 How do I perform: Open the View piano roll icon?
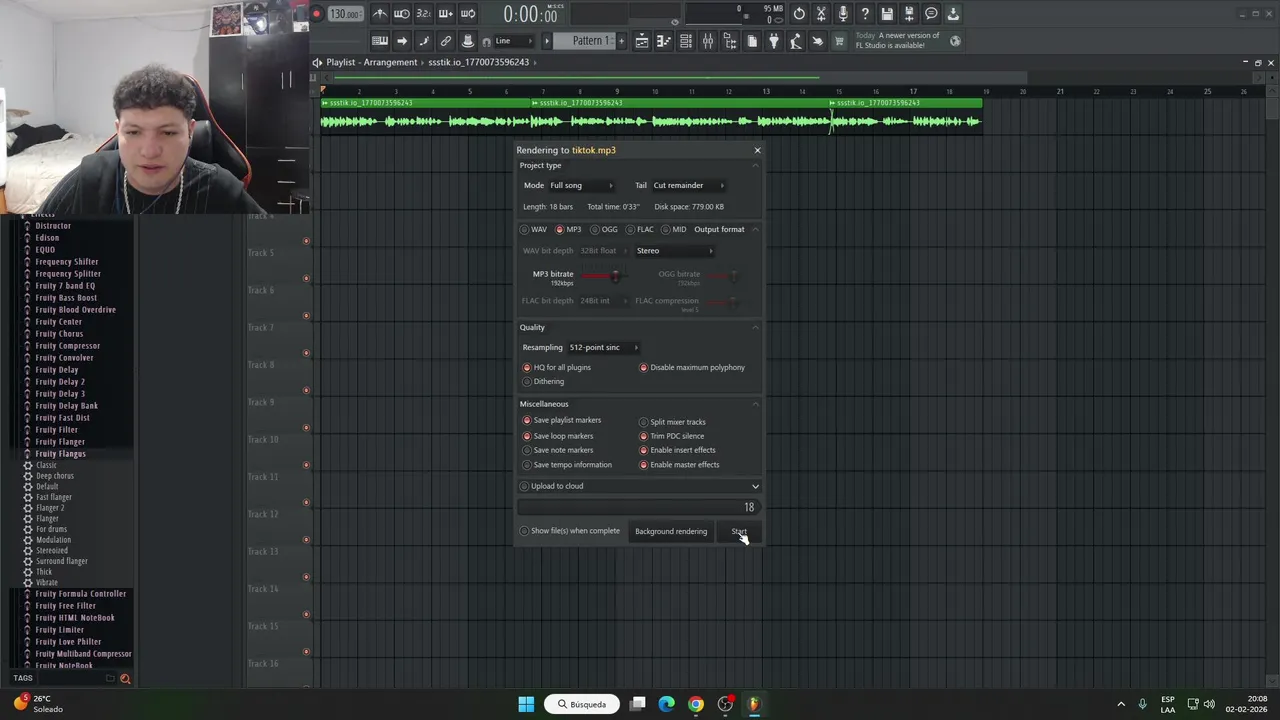click(664, 41)
